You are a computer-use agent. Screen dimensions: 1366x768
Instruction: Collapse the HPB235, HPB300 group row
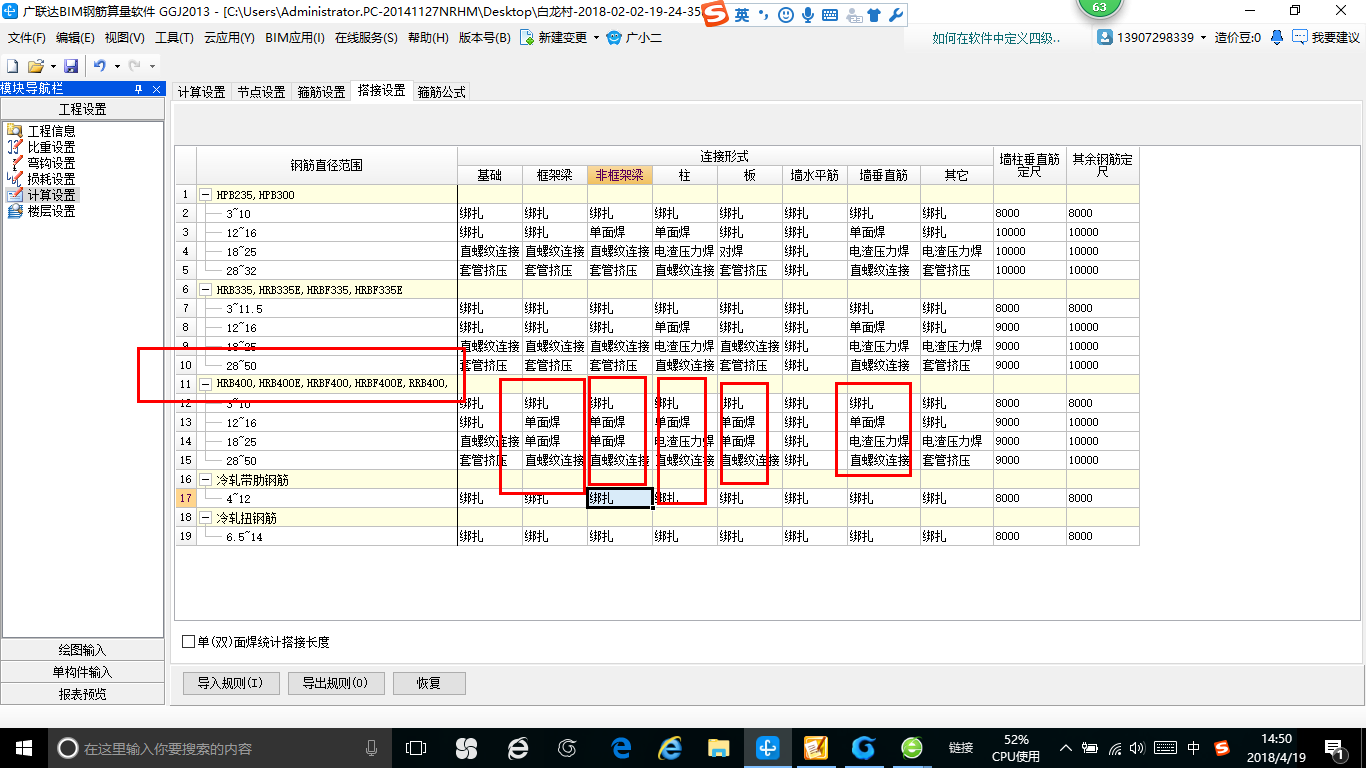point(206,194)
